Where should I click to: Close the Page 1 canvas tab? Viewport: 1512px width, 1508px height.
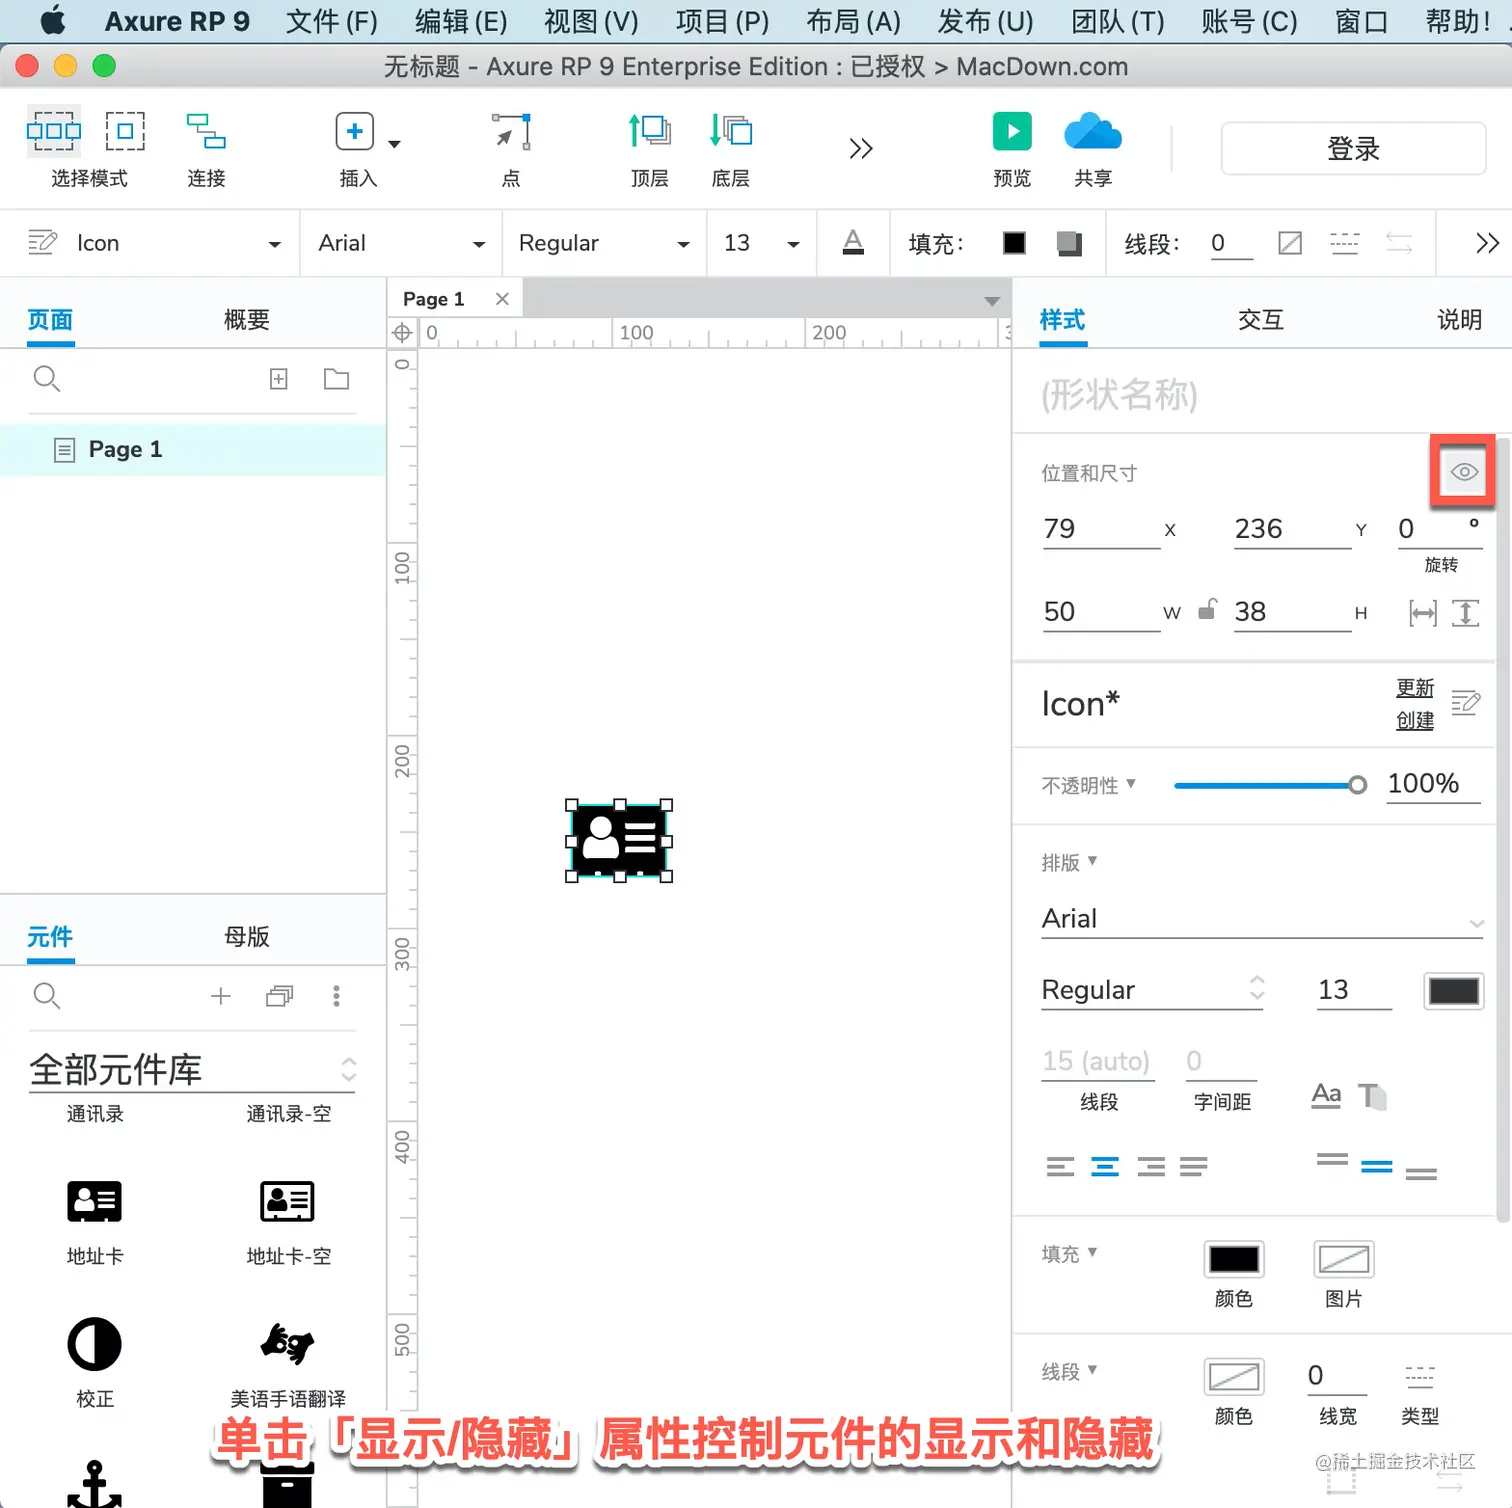[502, 299]
